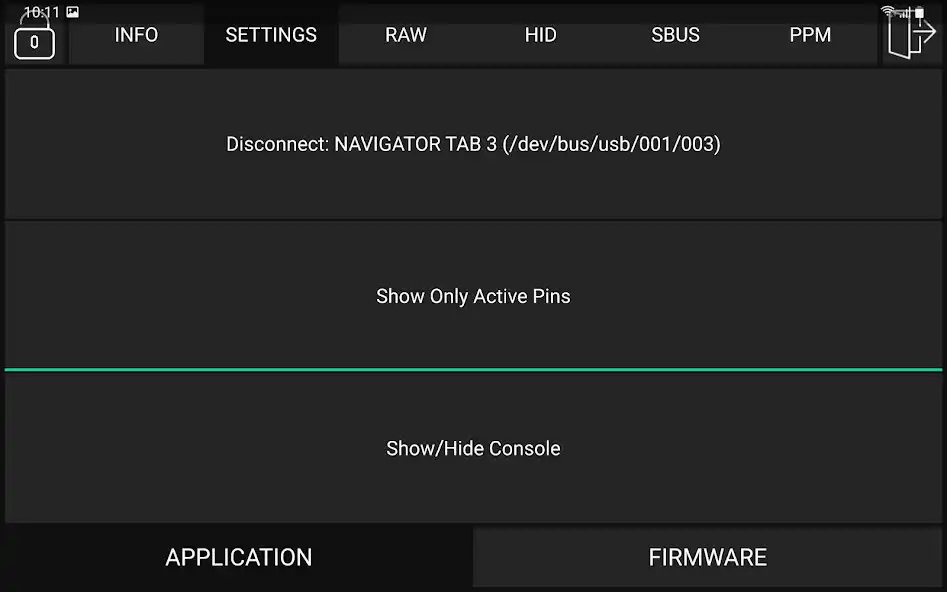Open the FIRMWARE tab
947x592 pixels.
705,557
